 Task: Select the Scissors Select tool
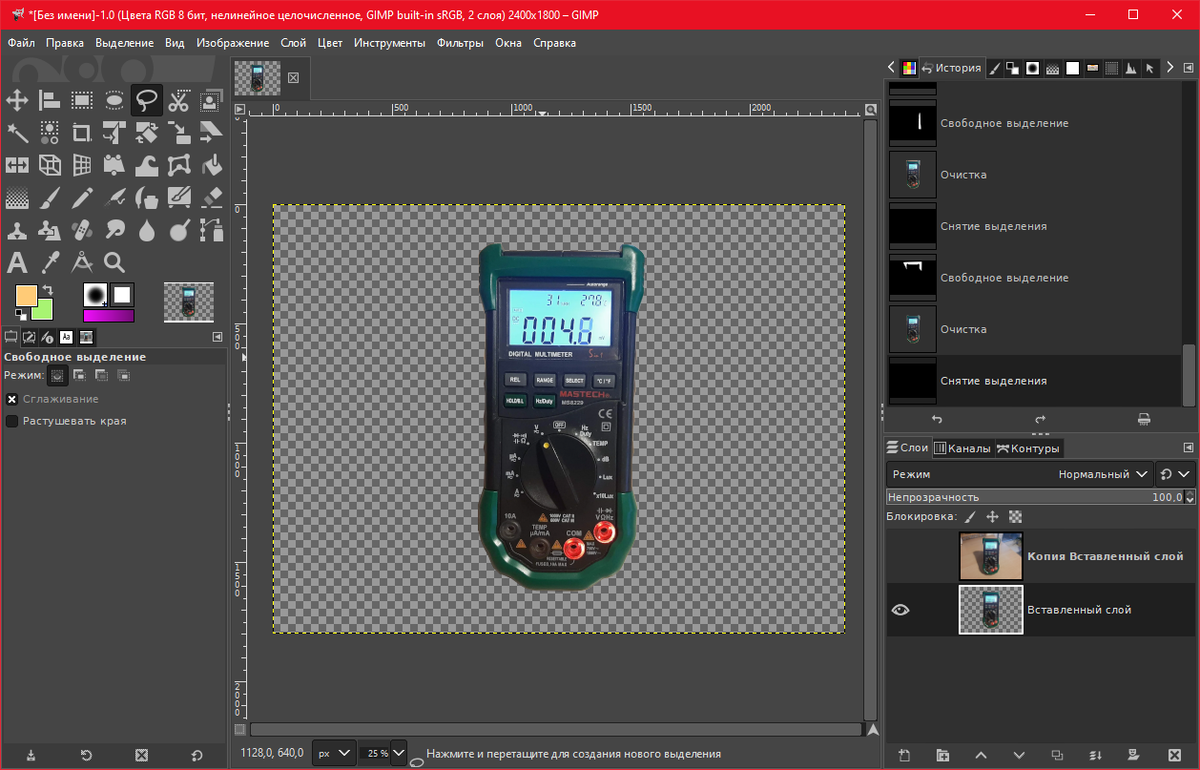179,100
